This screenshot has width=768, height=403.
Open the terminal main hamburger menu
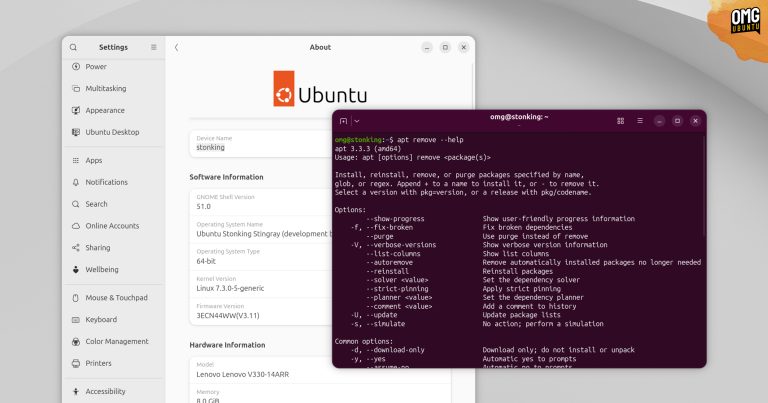[640, 120]
